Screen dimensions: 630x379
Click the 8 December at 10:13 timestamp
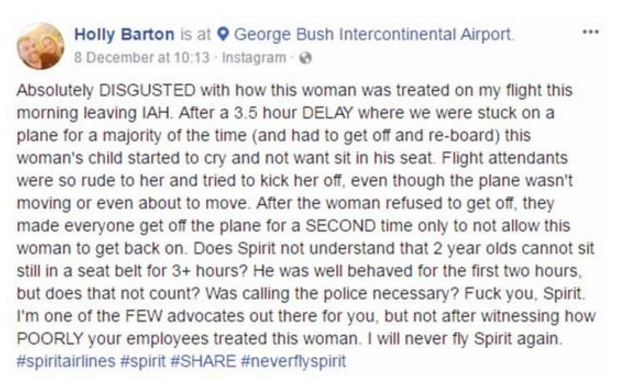(142, 58)
